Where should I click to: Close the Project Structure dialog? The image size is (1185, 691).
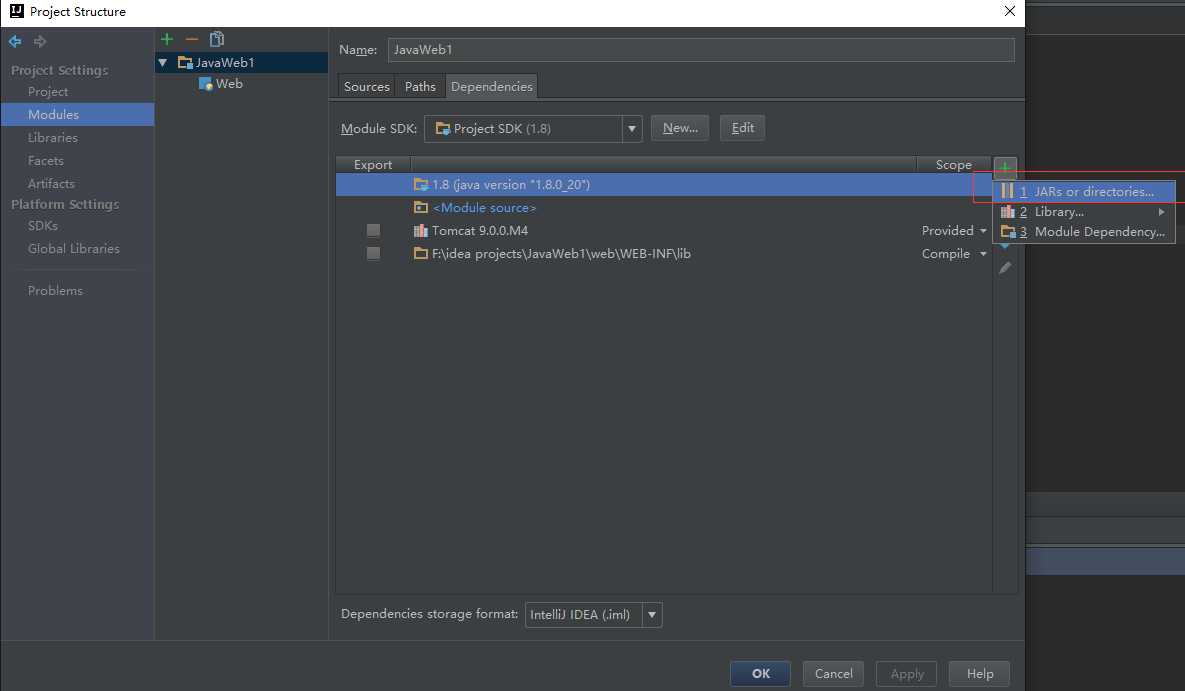coord(1009,11)
